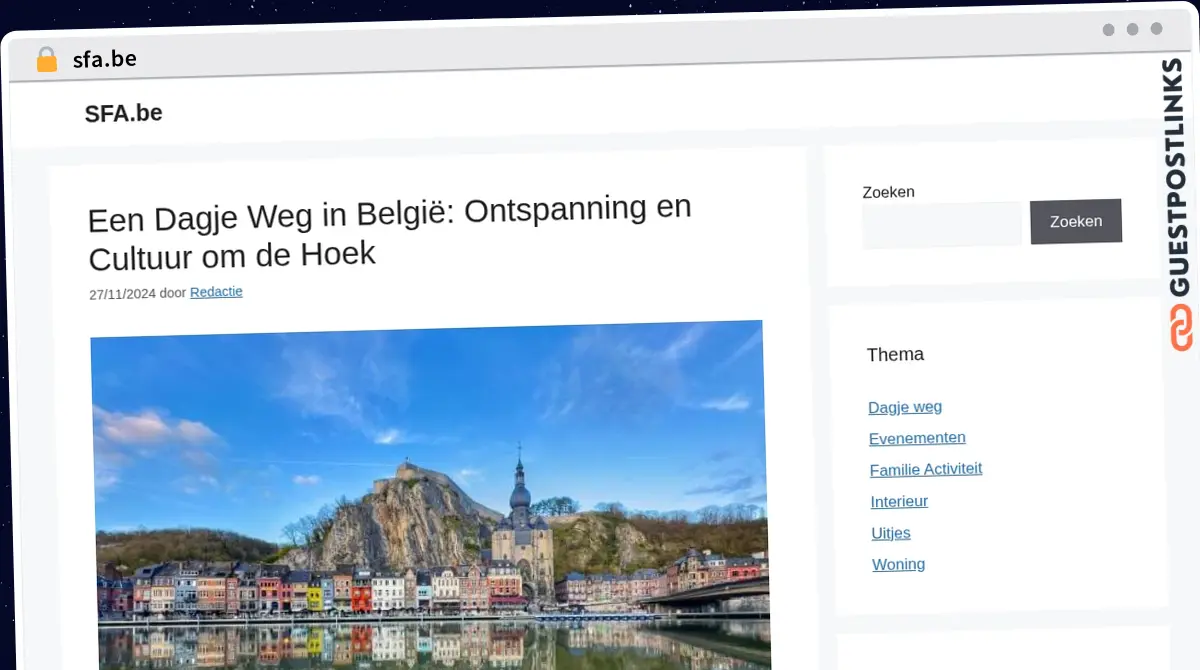This screenshot has height=670, width=1200.
Task: Click the first gray window control dot
Action: click(1108, 30)
